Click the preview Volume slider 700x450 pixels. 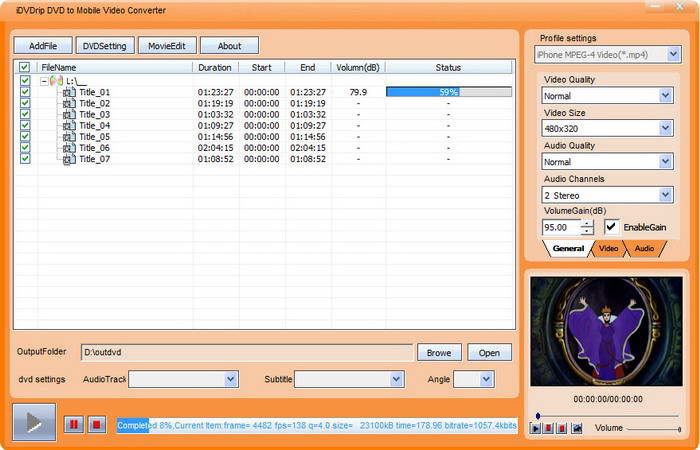(653, 429)
